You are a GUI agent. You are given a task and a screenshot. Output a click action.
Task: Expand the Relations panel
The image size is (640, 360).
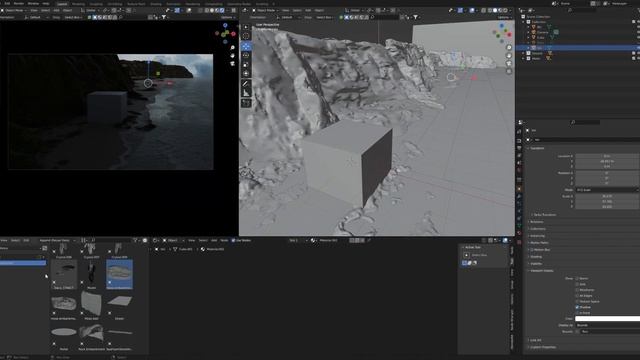tap(536, 222)
